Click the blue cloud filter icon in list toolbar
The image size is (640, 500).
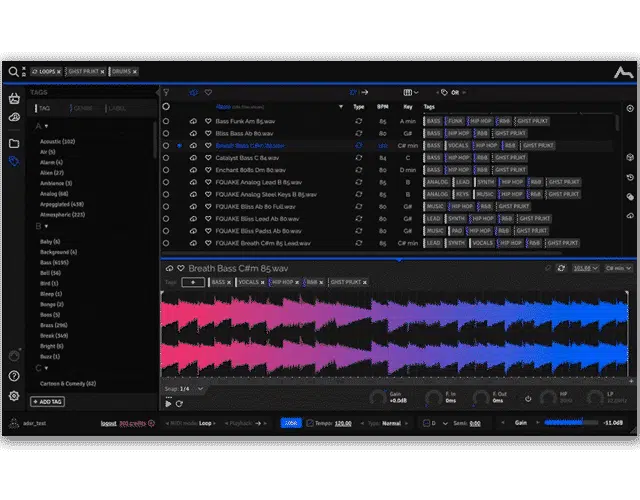coord(193,93)
